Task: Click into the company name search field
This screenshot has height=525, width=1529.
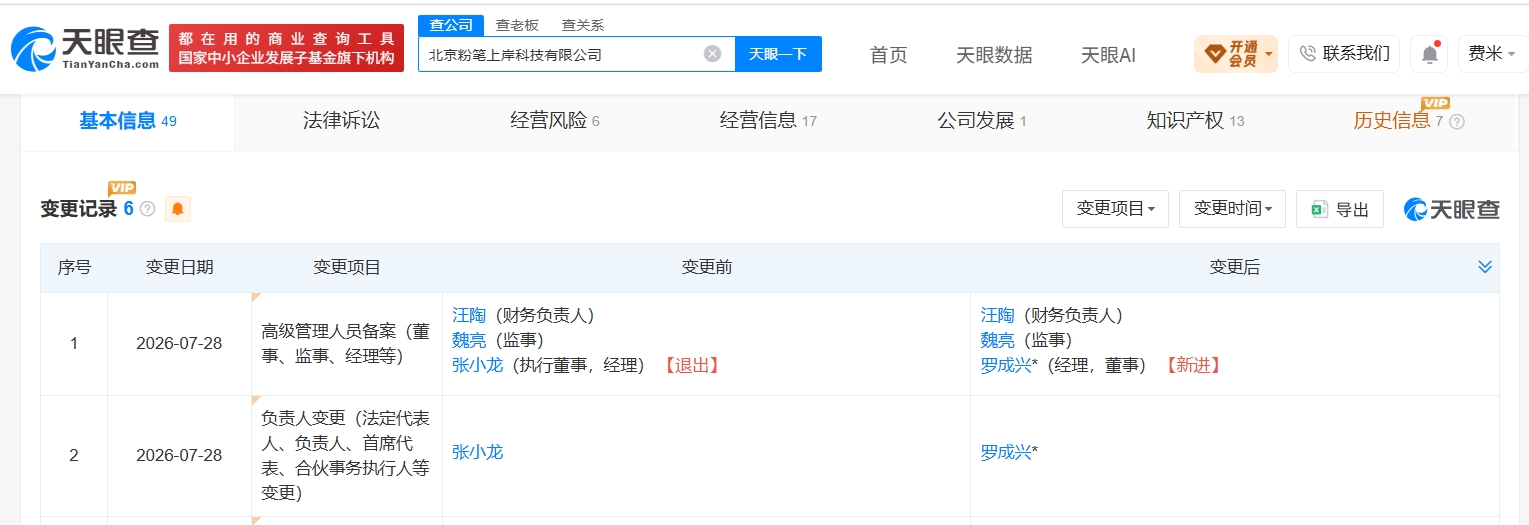Action: pos(560,54)
